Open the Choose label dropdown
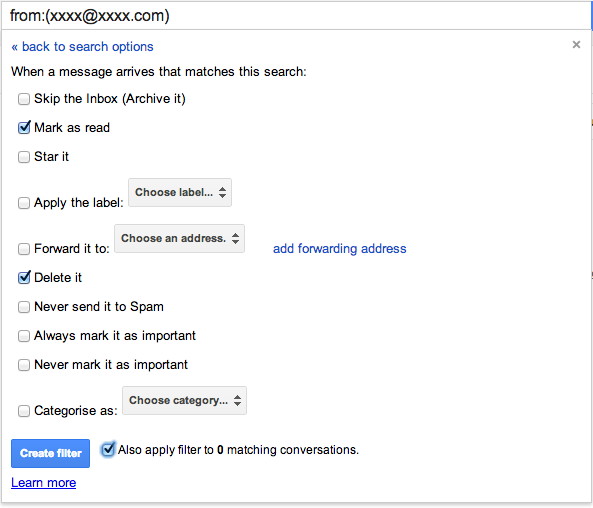 (x=180, y=193)
